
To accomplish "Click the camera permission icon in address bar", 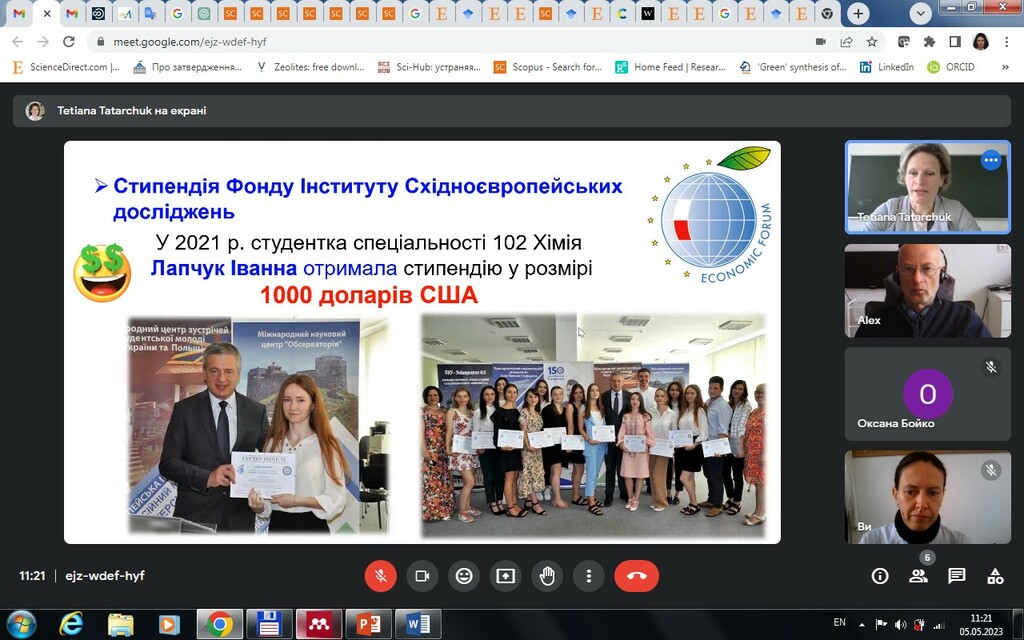I will tap(821, 42).
